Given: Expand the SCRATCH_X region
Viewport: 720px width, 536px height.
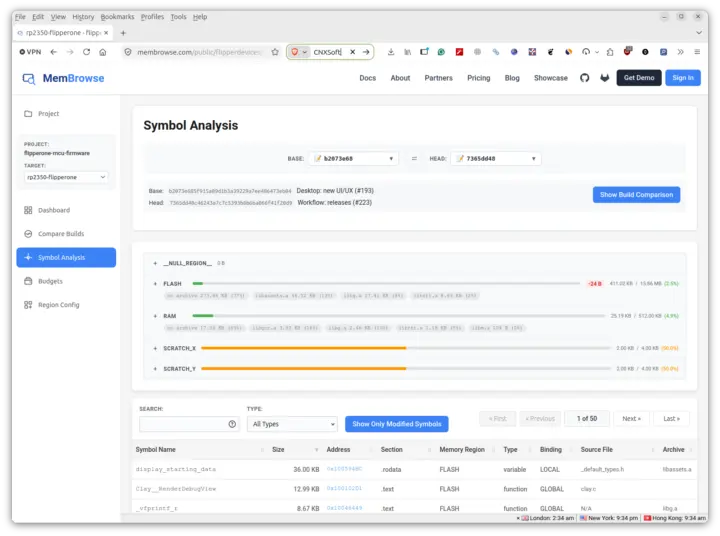Looking at the screenshot, I should (155, 348).
